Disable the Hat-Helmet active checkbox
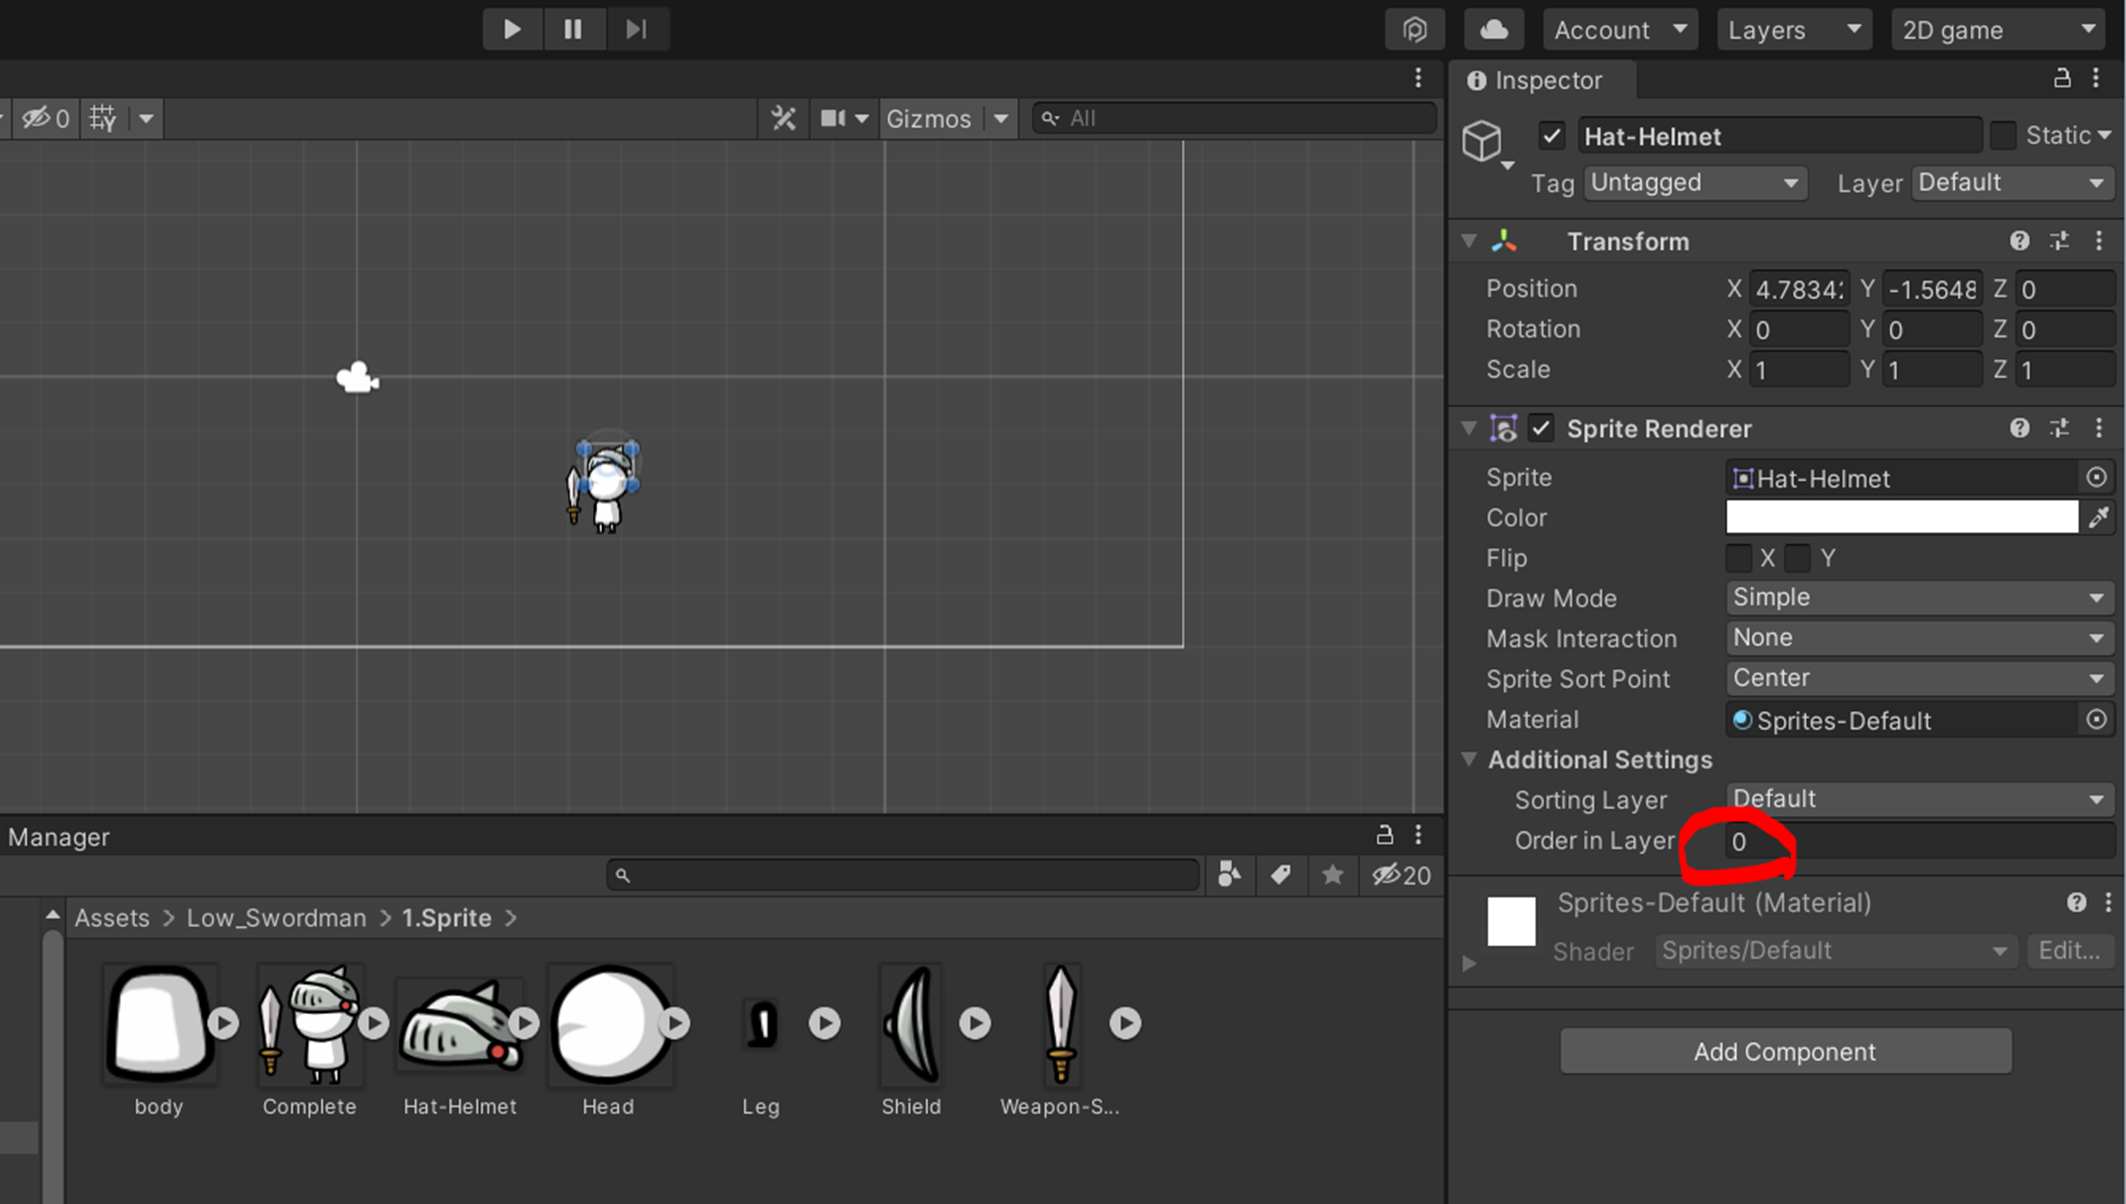This screenshot has width=2126, height=1204. coord(1551,136)
